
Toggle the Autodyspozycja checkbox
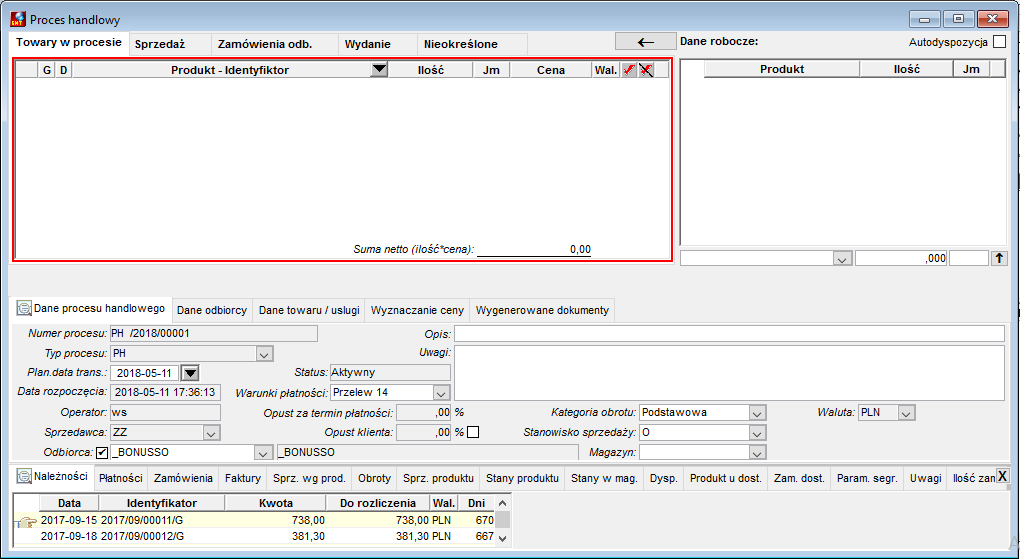click(x=999, y=42)
